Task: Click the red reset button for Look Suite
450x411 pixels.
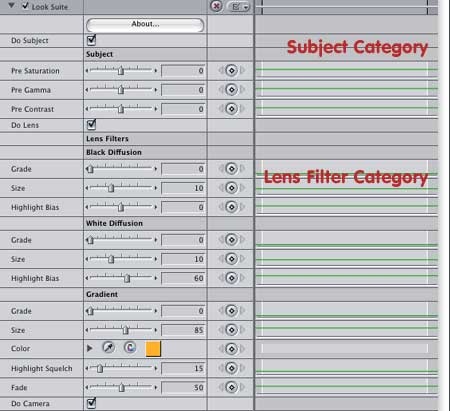Action: point(216,6)
